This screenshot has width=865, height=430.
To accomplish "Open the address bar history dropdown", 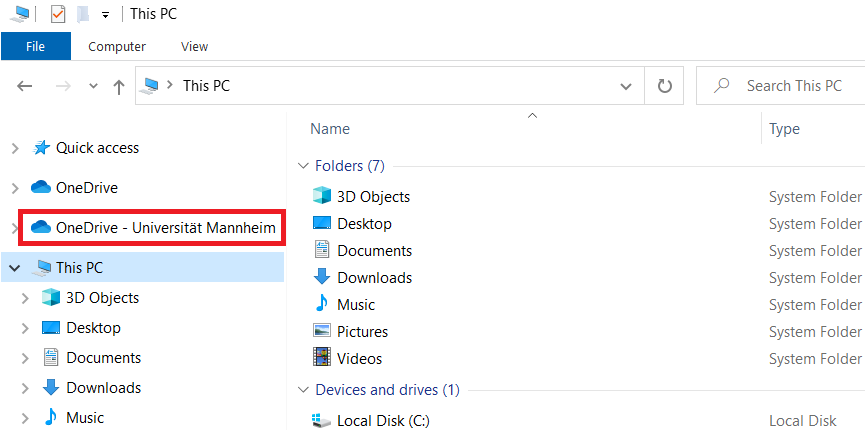I will pos(626,86).
